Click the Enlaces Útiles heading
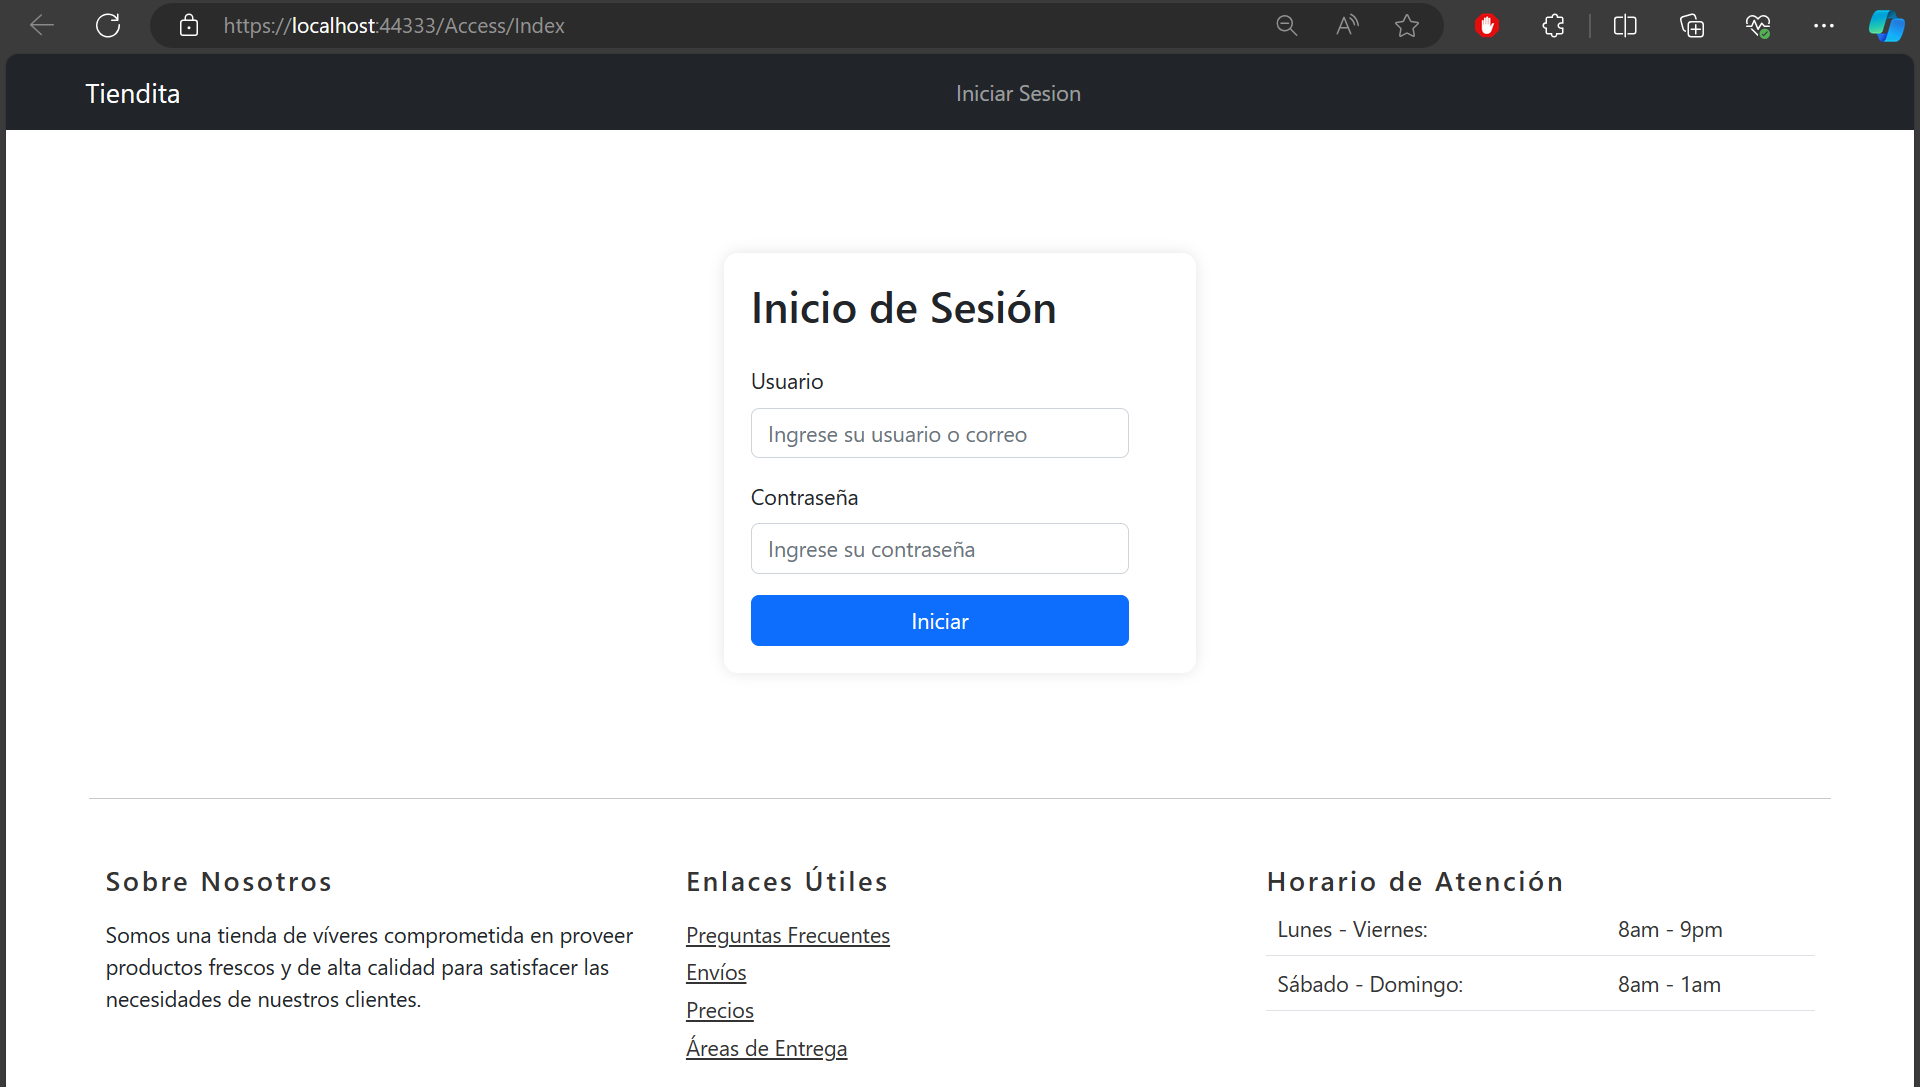Viewport: 1920px width, 1087px height. coord(787,882)
